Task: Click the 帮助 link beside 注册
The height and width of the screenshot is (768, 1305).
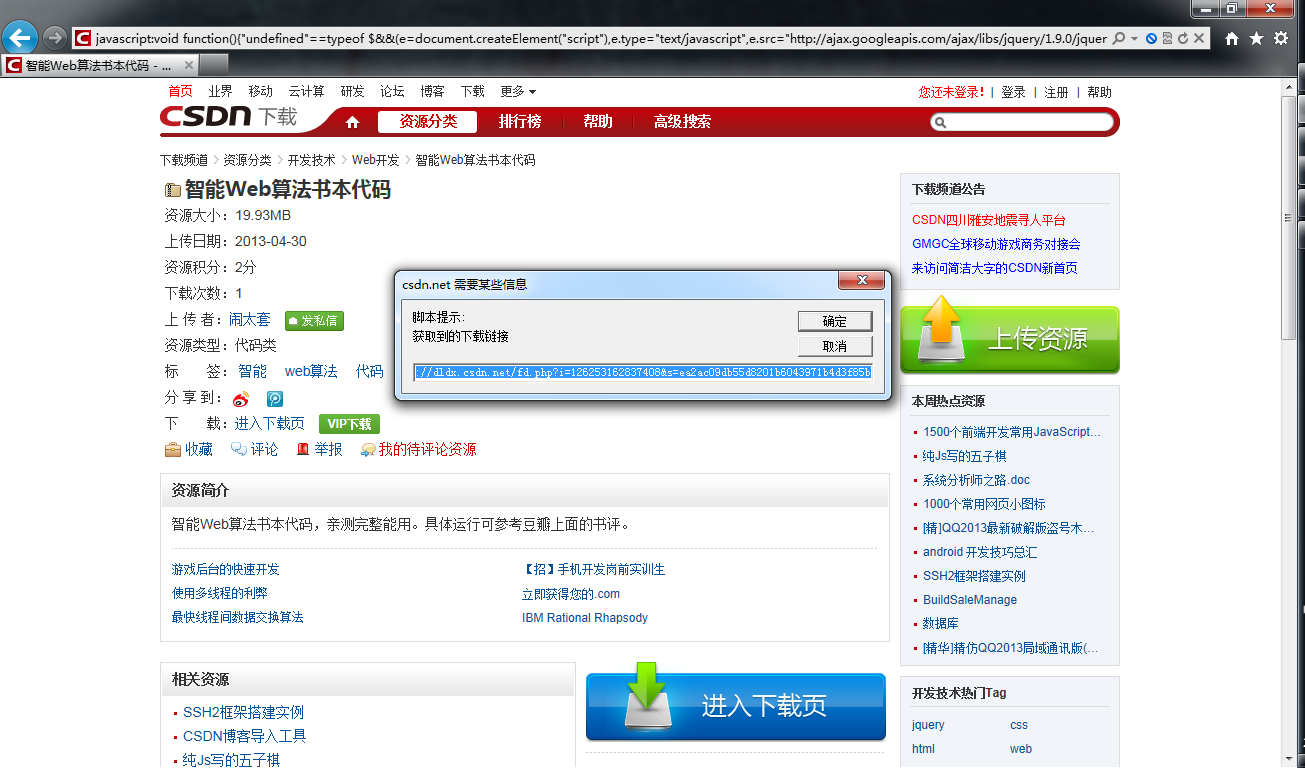Action: click(x=1099, y=92)
